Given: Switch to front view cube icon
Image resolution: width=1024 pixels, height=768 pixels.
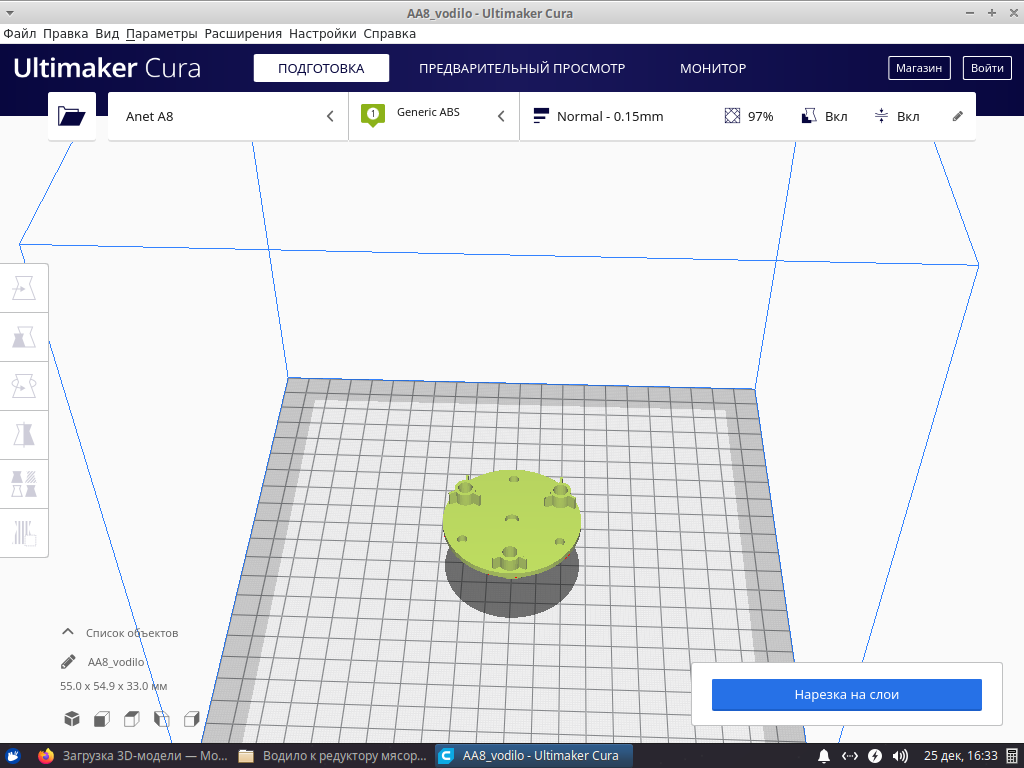Looking at the screenshot, I should pyautogui.click(x=102, y=719).
